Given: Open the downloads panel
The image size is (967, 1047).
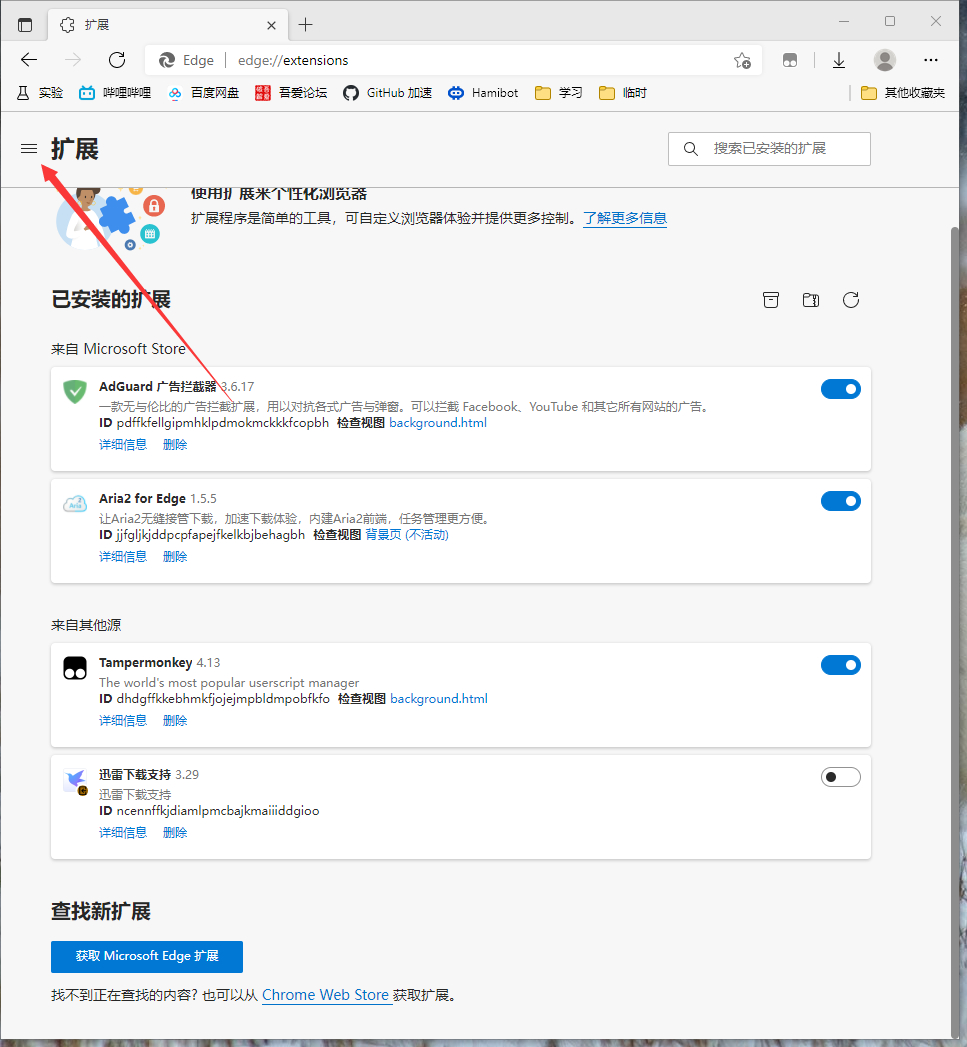Looking at the screenshot, I should coord(839,60).
